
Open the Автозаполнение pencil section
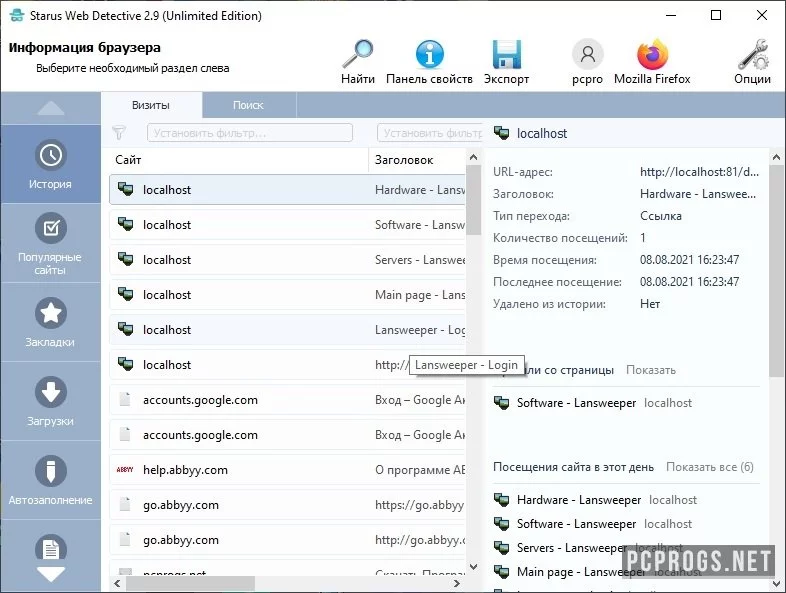tap(50, 480)
